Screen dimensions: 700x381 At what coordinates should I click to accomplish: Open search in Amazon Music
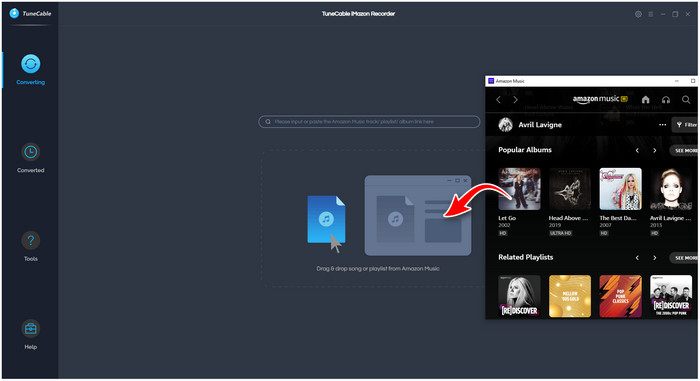point(686,100)
